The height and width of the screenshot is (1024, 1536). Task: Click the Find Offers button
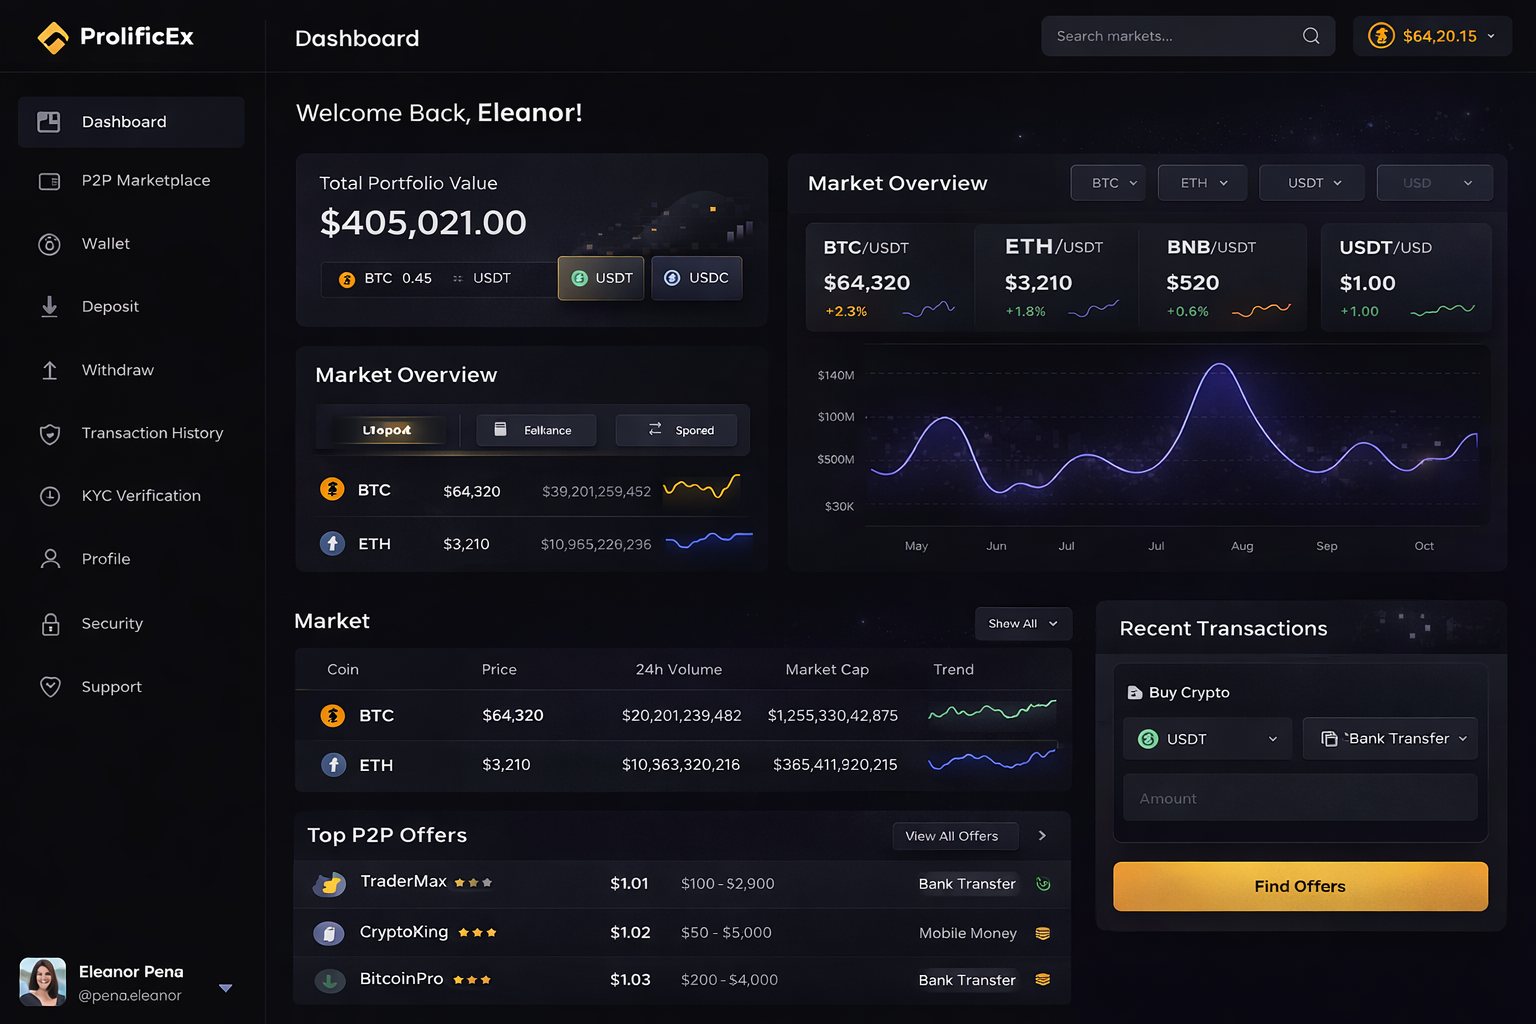click(1299, 886)
